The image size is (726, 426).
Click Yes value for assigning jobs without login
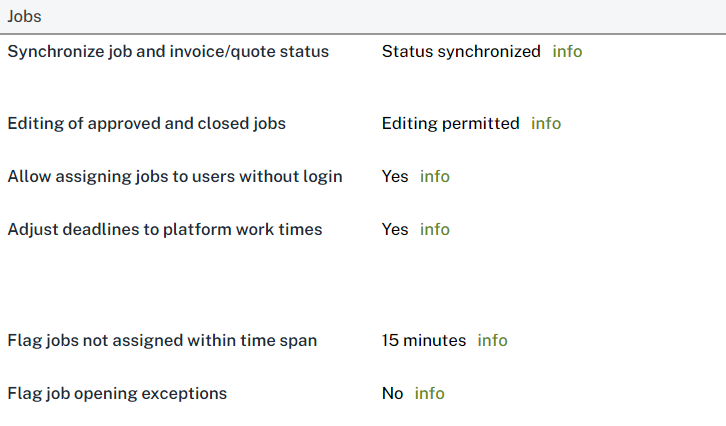395,176
